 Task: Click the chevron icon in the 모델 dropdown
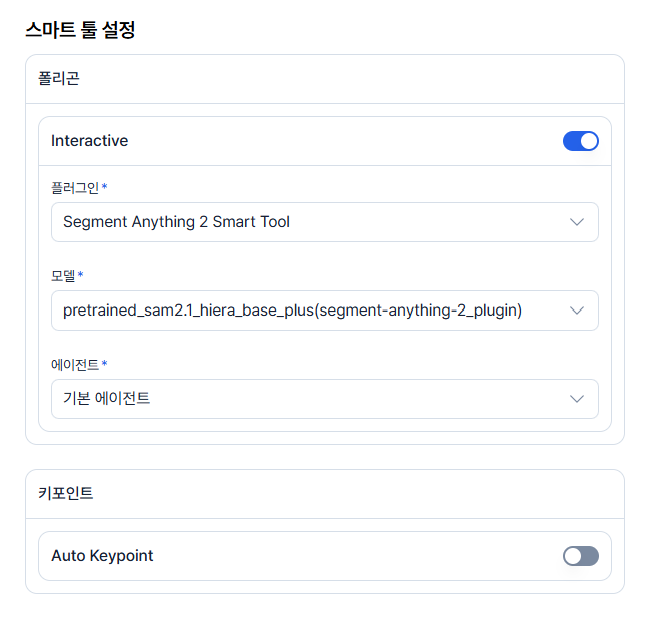576,310
